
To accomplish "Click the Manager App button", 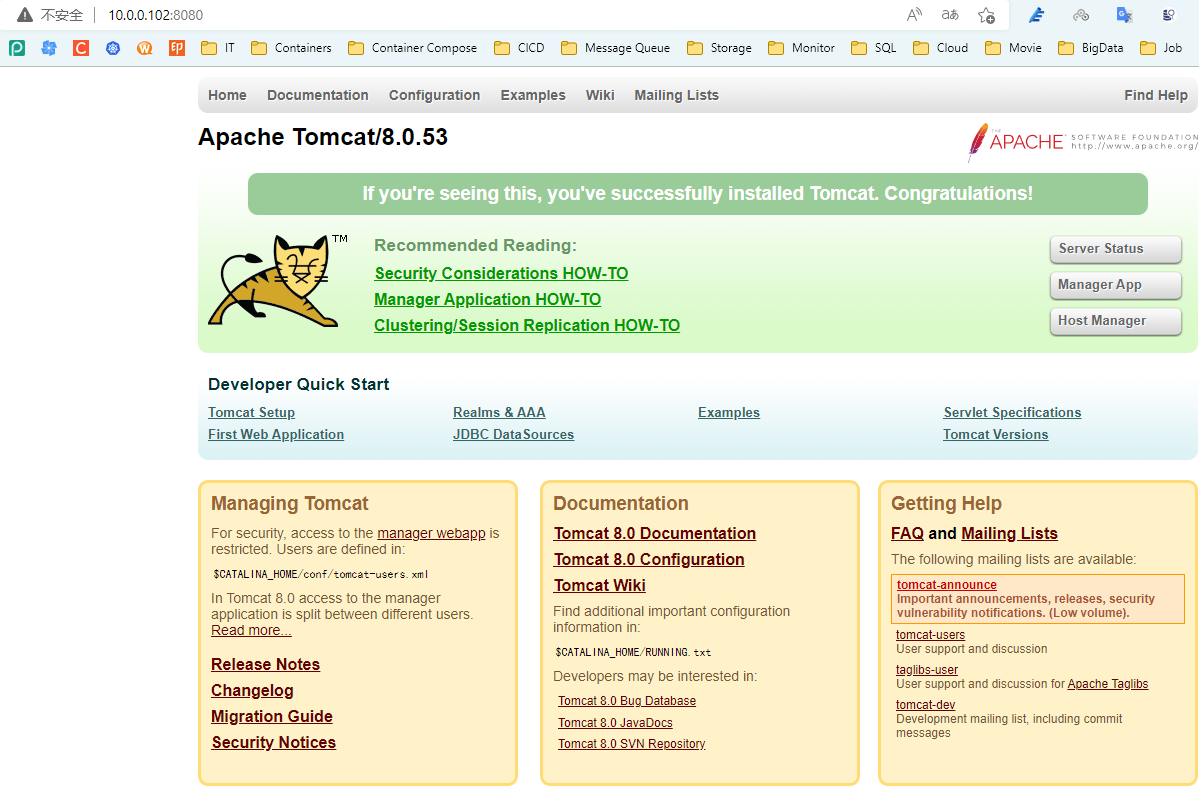I will click(x=1116, y=285).
